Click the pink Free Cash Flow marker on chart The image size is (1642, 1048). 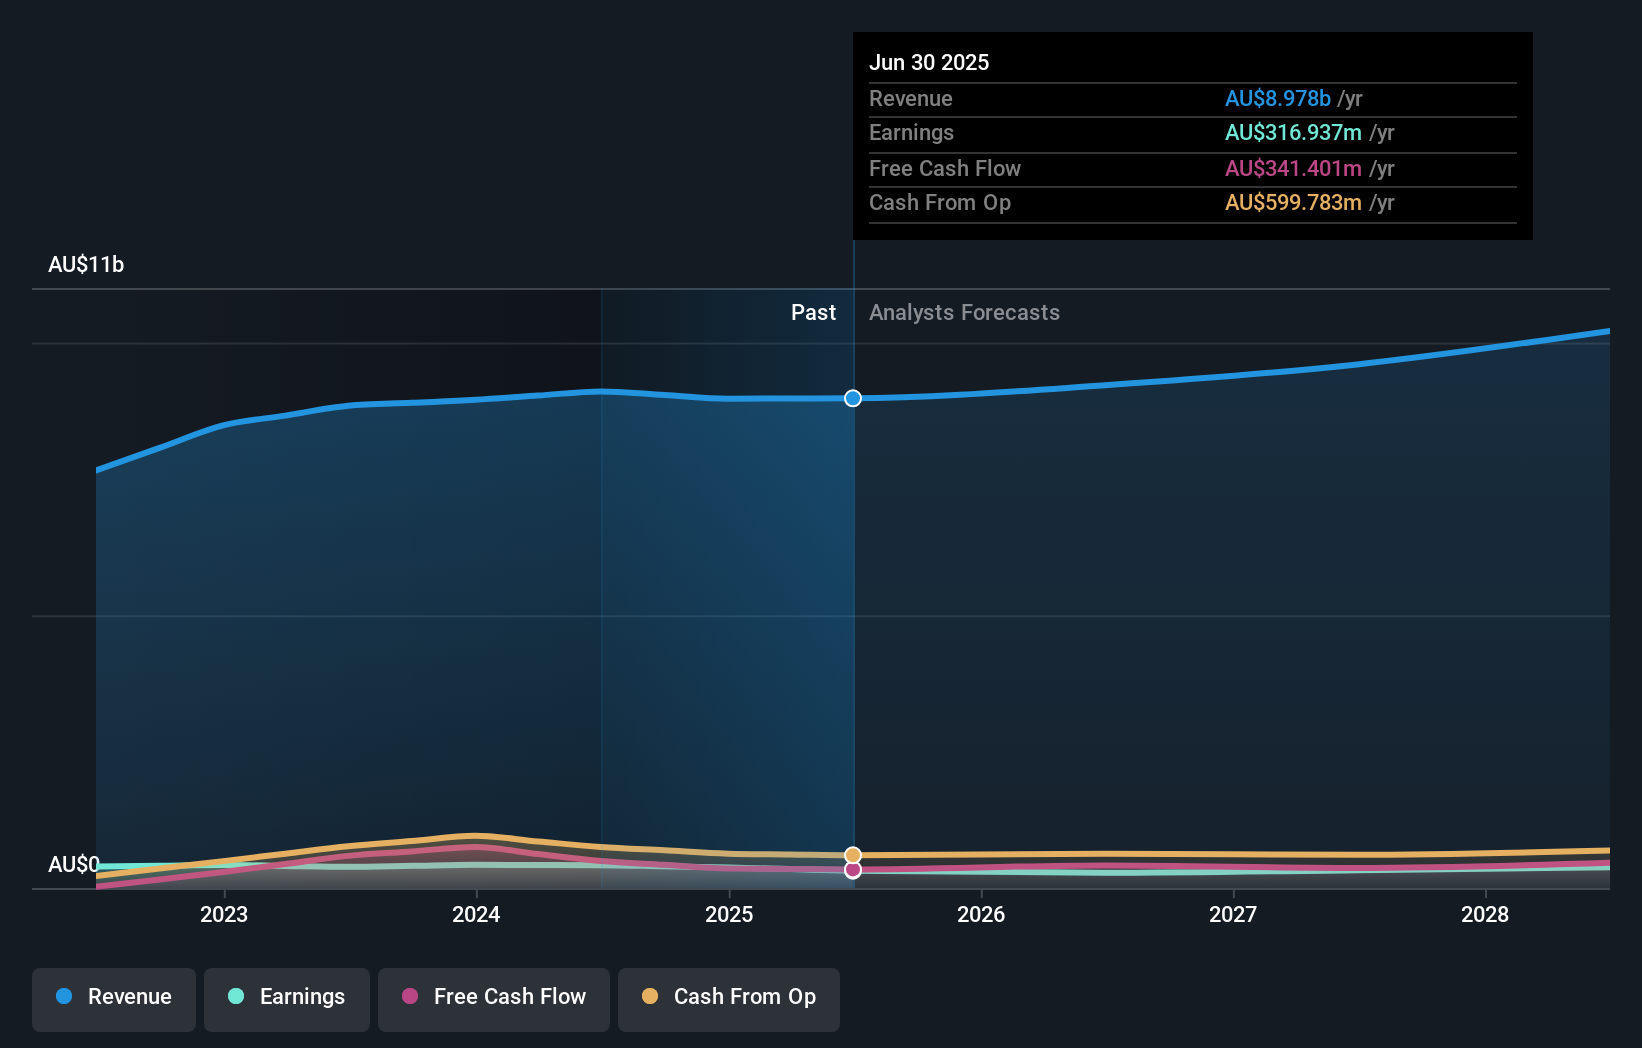pyautogui.click(x=852, y=870)
